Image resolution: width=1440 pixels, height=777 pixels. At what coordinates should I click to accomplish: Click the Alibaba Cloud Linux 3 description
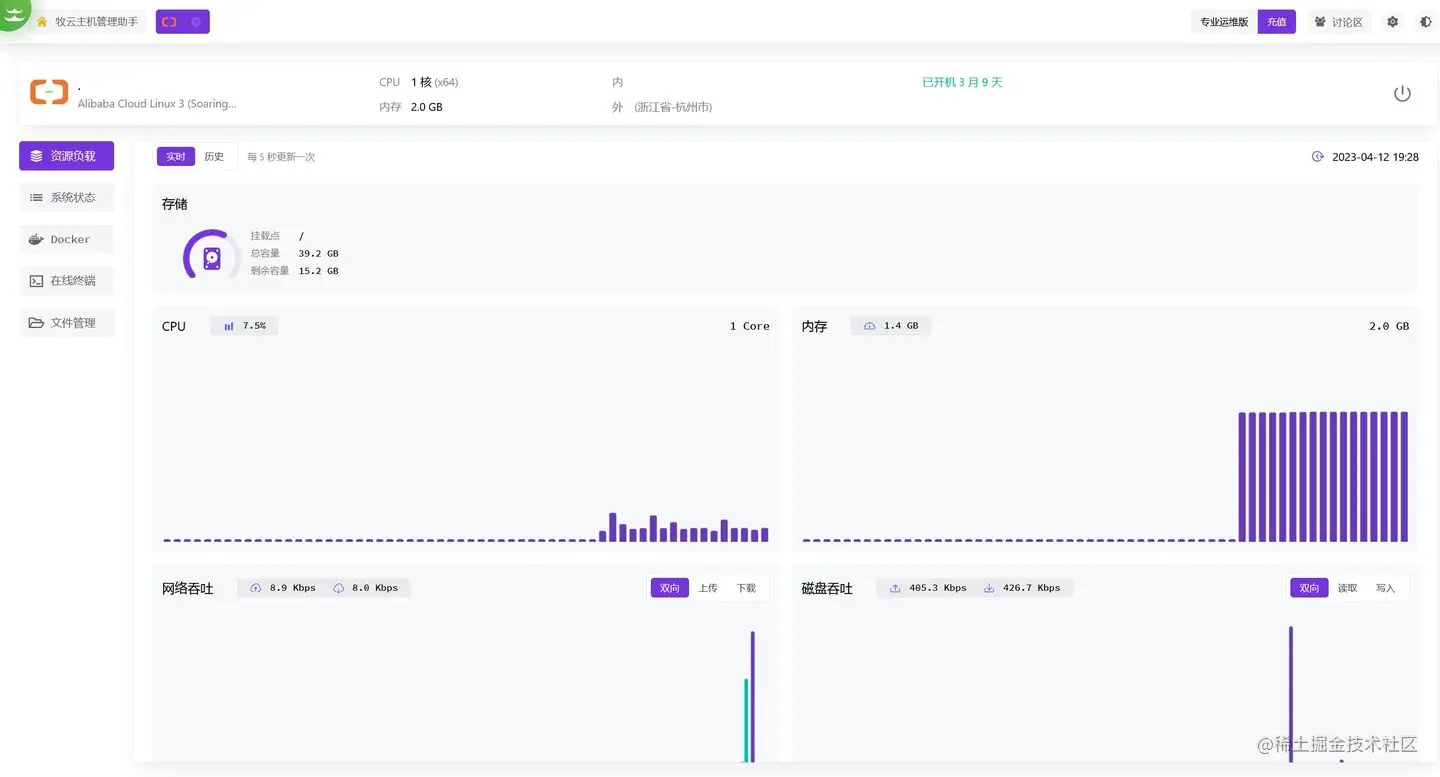click(x=157, y=104)
